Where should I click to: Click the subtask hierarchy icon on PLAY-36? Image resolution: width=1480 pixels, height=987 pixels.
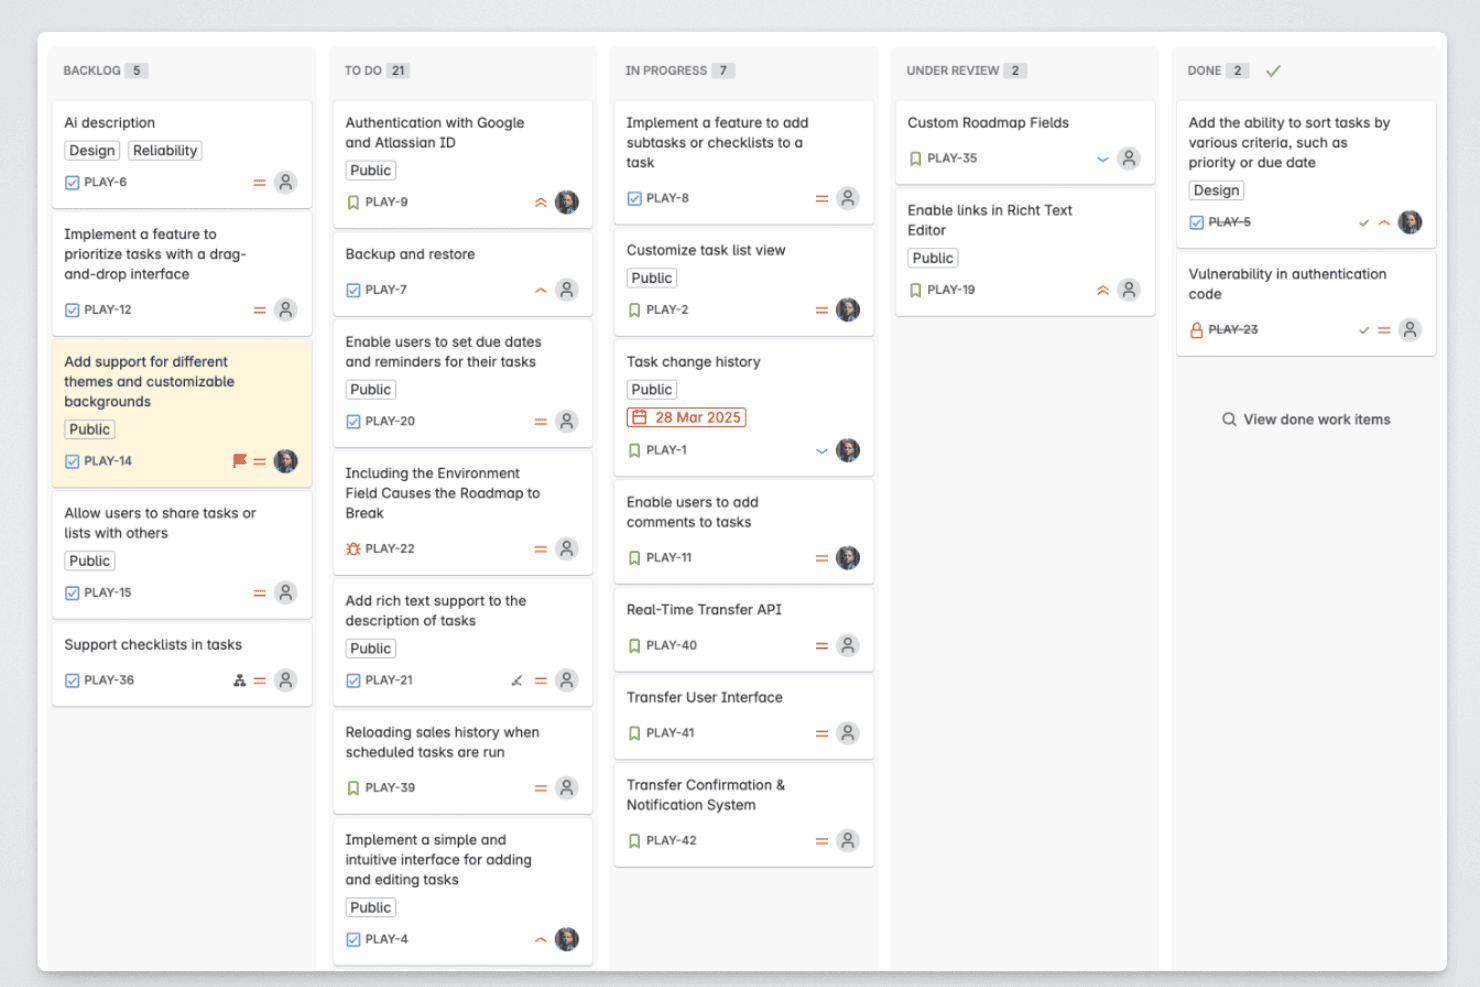click(239, 681)
